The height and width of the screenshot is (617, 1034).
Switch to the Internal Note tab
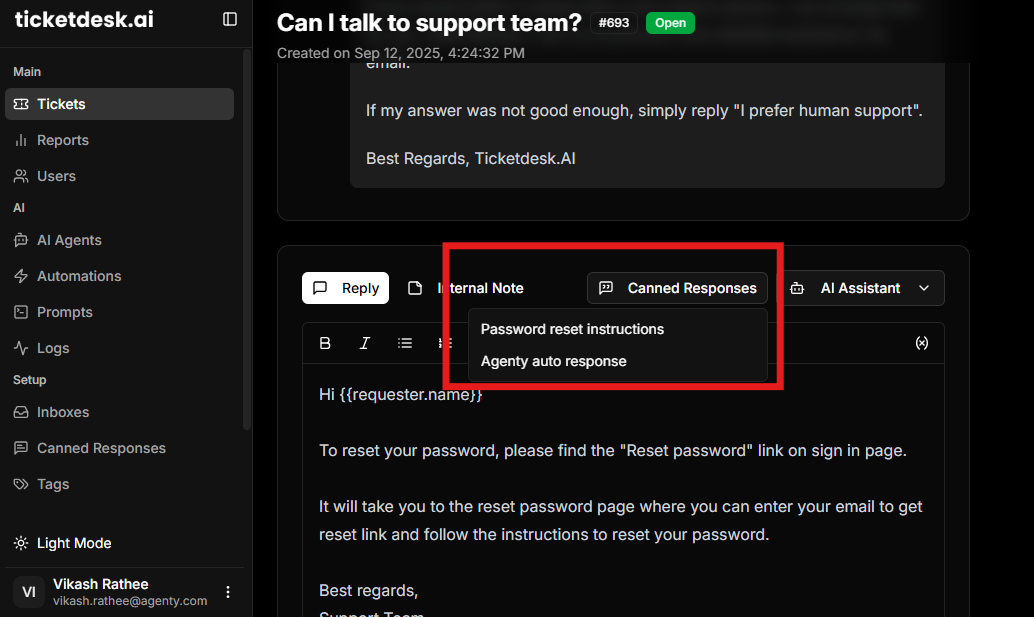[x=466, y=288]
